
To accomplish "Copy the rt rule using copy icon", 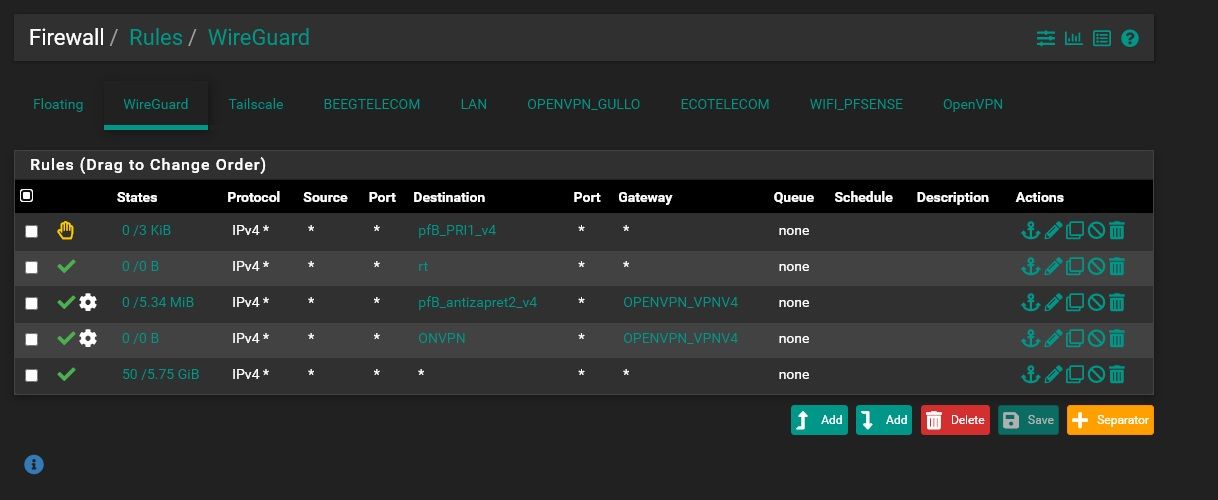I will coord(1075,267).
